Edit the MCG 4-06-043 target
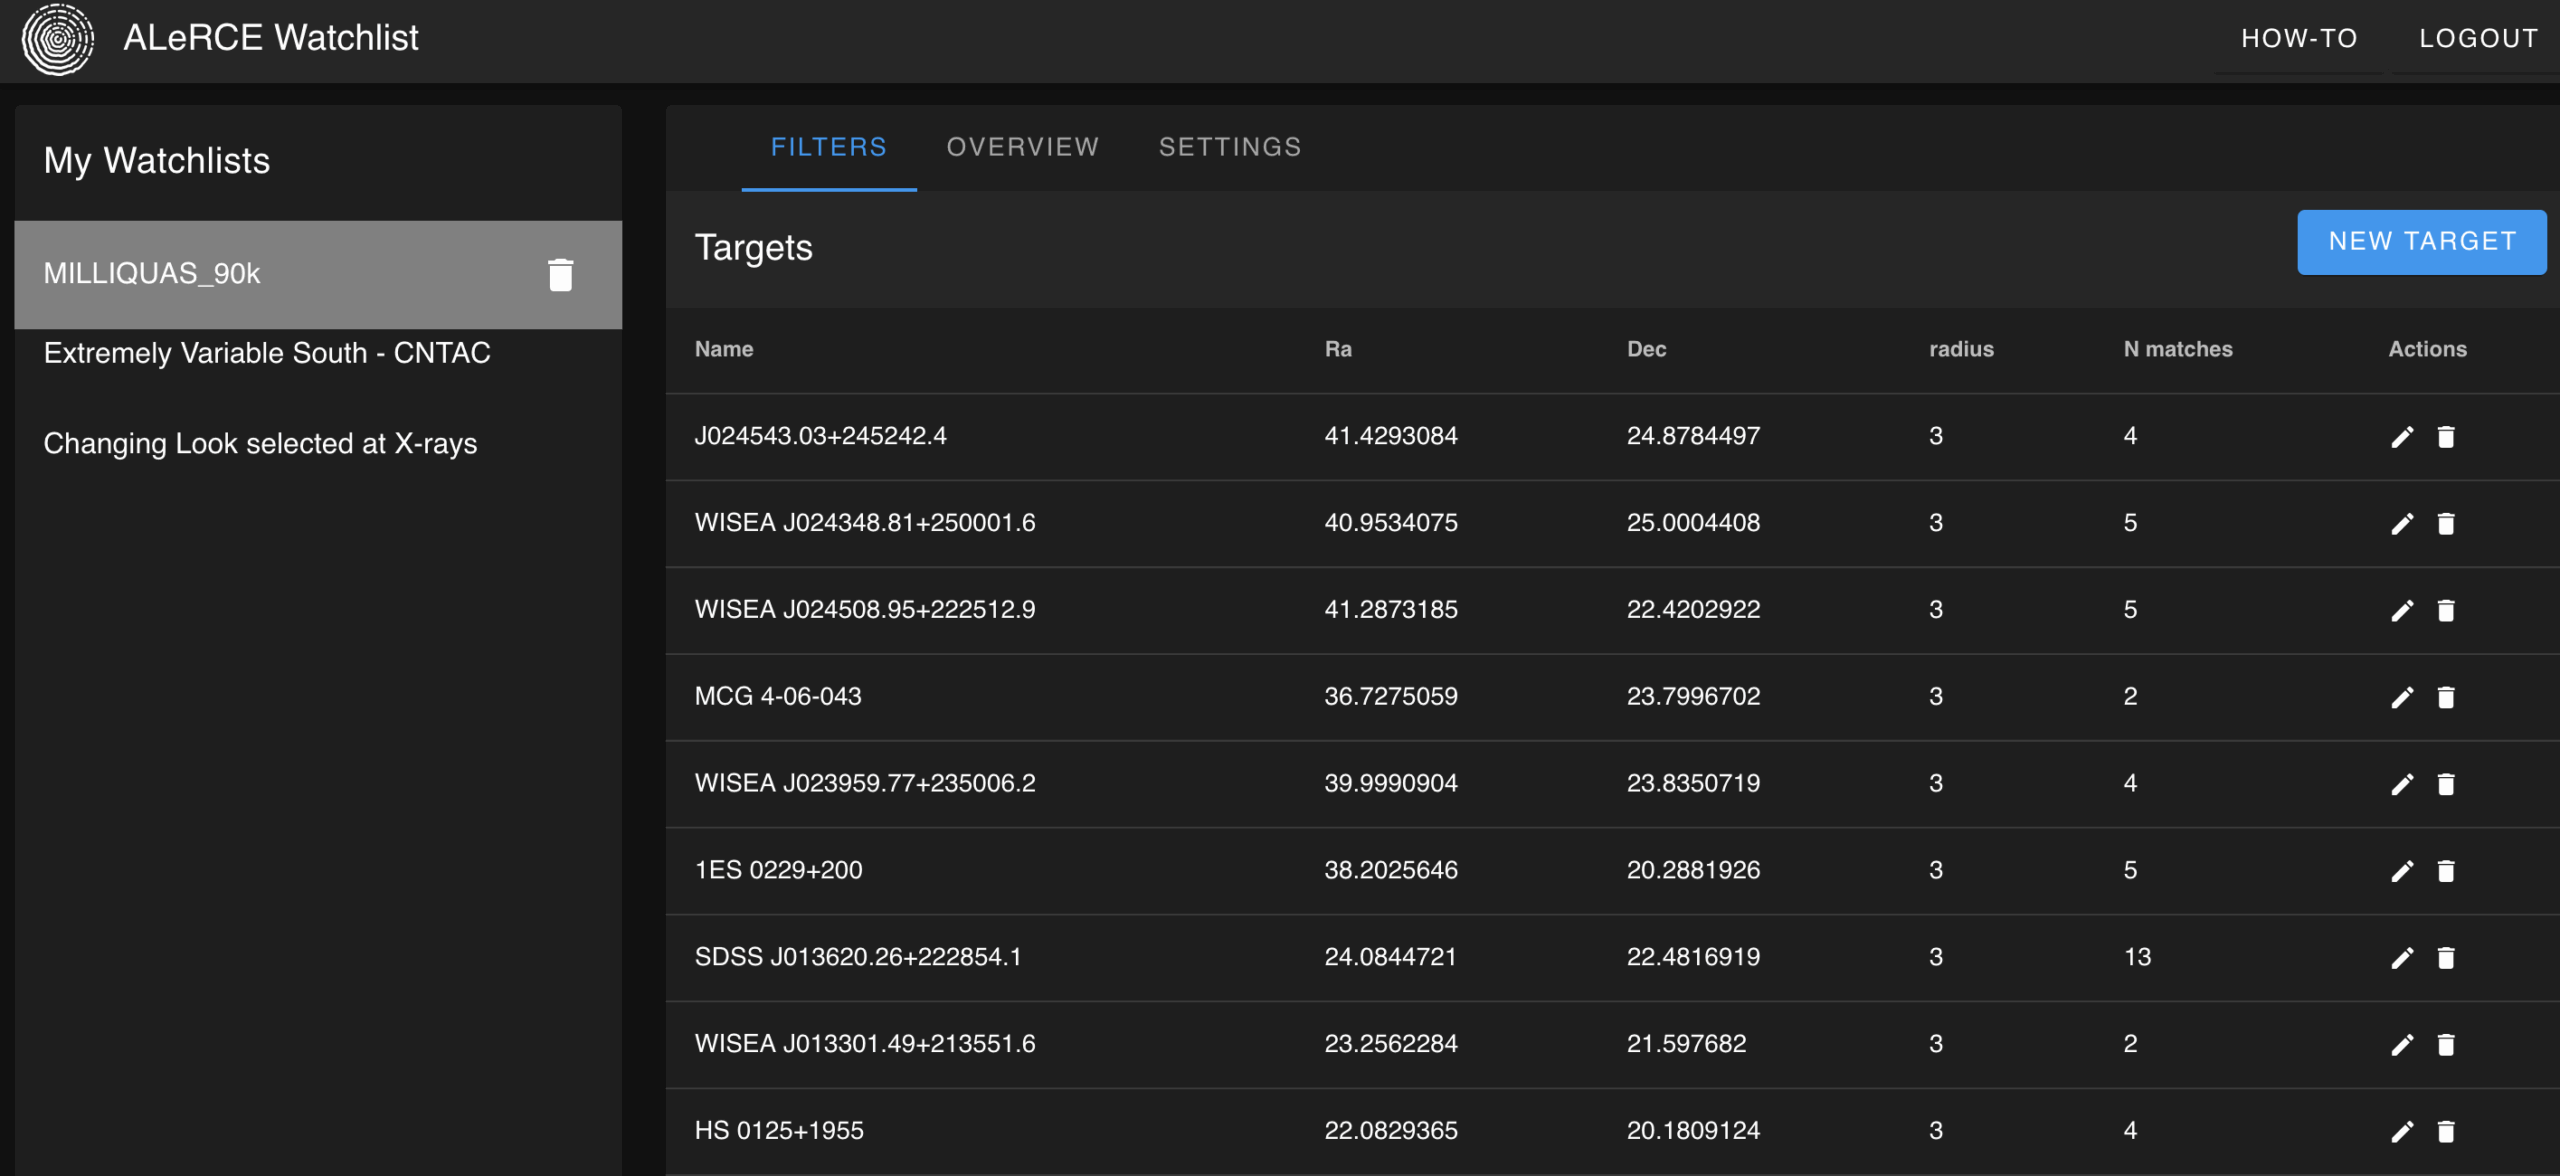 (x=2402, y=698)
